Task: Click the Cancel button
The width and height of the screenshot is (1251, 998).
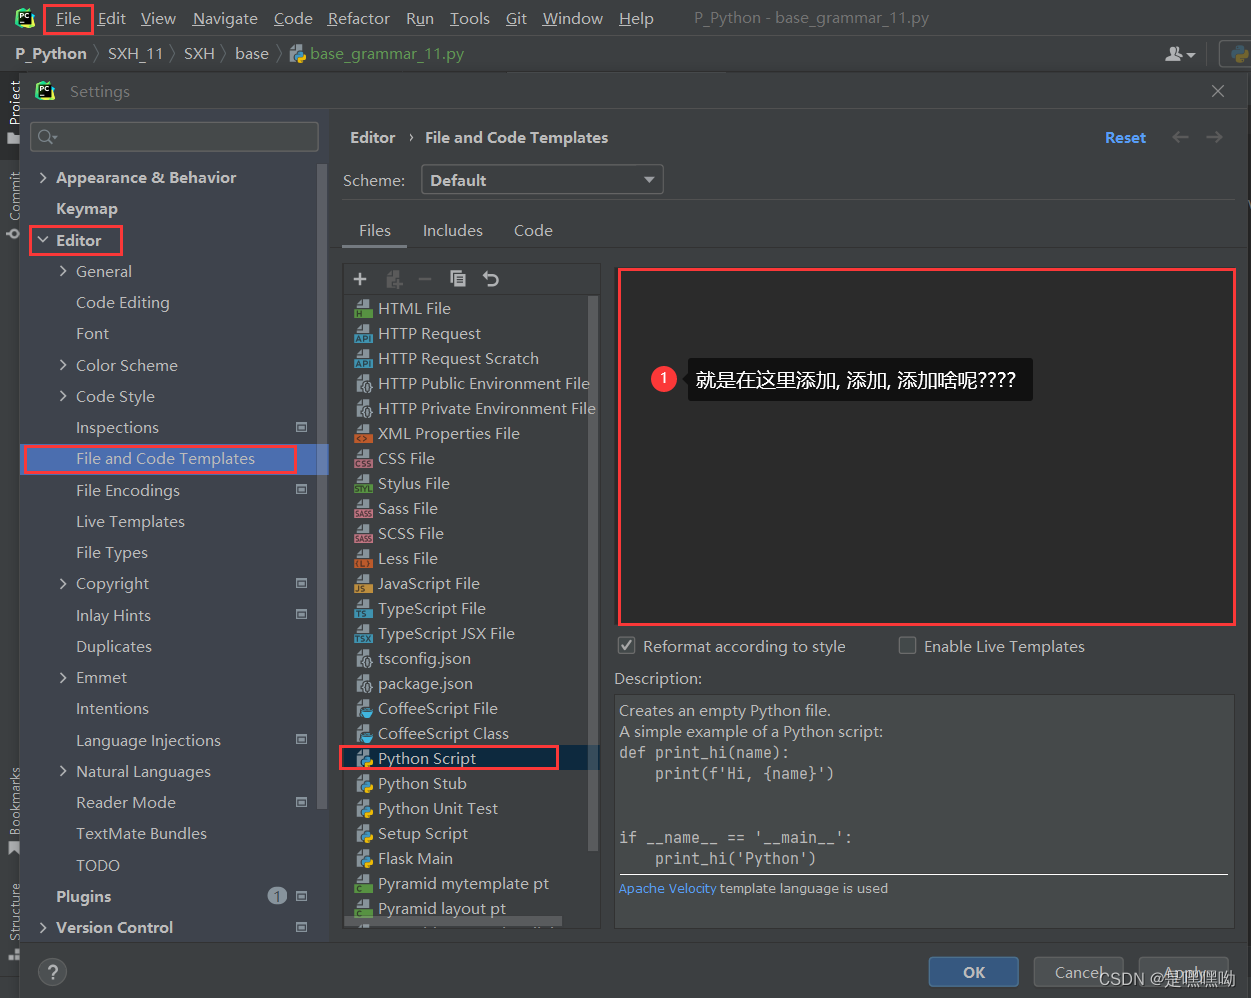Action: coord(1078,972)
